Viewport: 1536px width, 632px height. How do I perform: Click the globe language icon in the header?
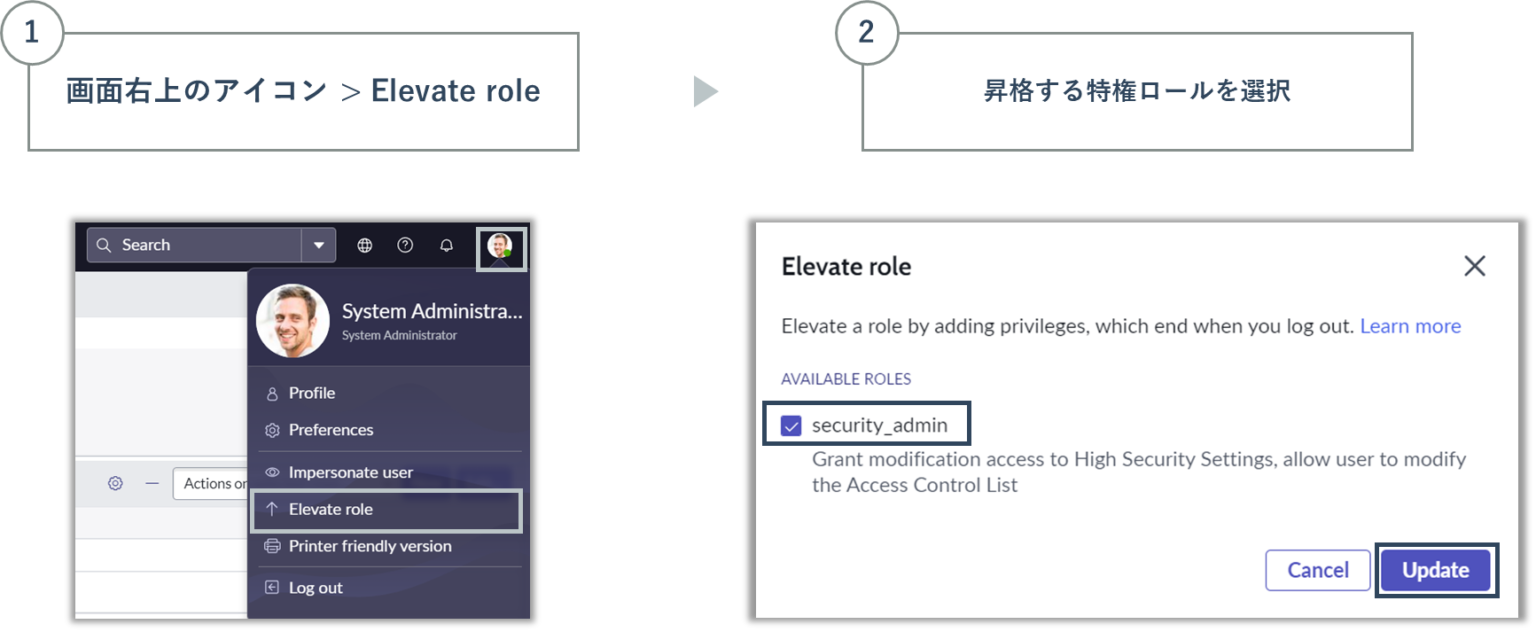pyautogui.click(x=364, y=245)
